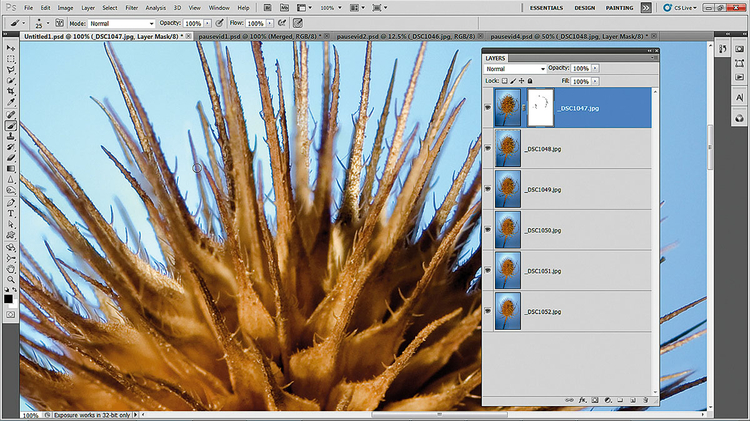This screenshot has height=421, width=750.
Task: Open layer blend mode dropdown
Action: [515, 69]
